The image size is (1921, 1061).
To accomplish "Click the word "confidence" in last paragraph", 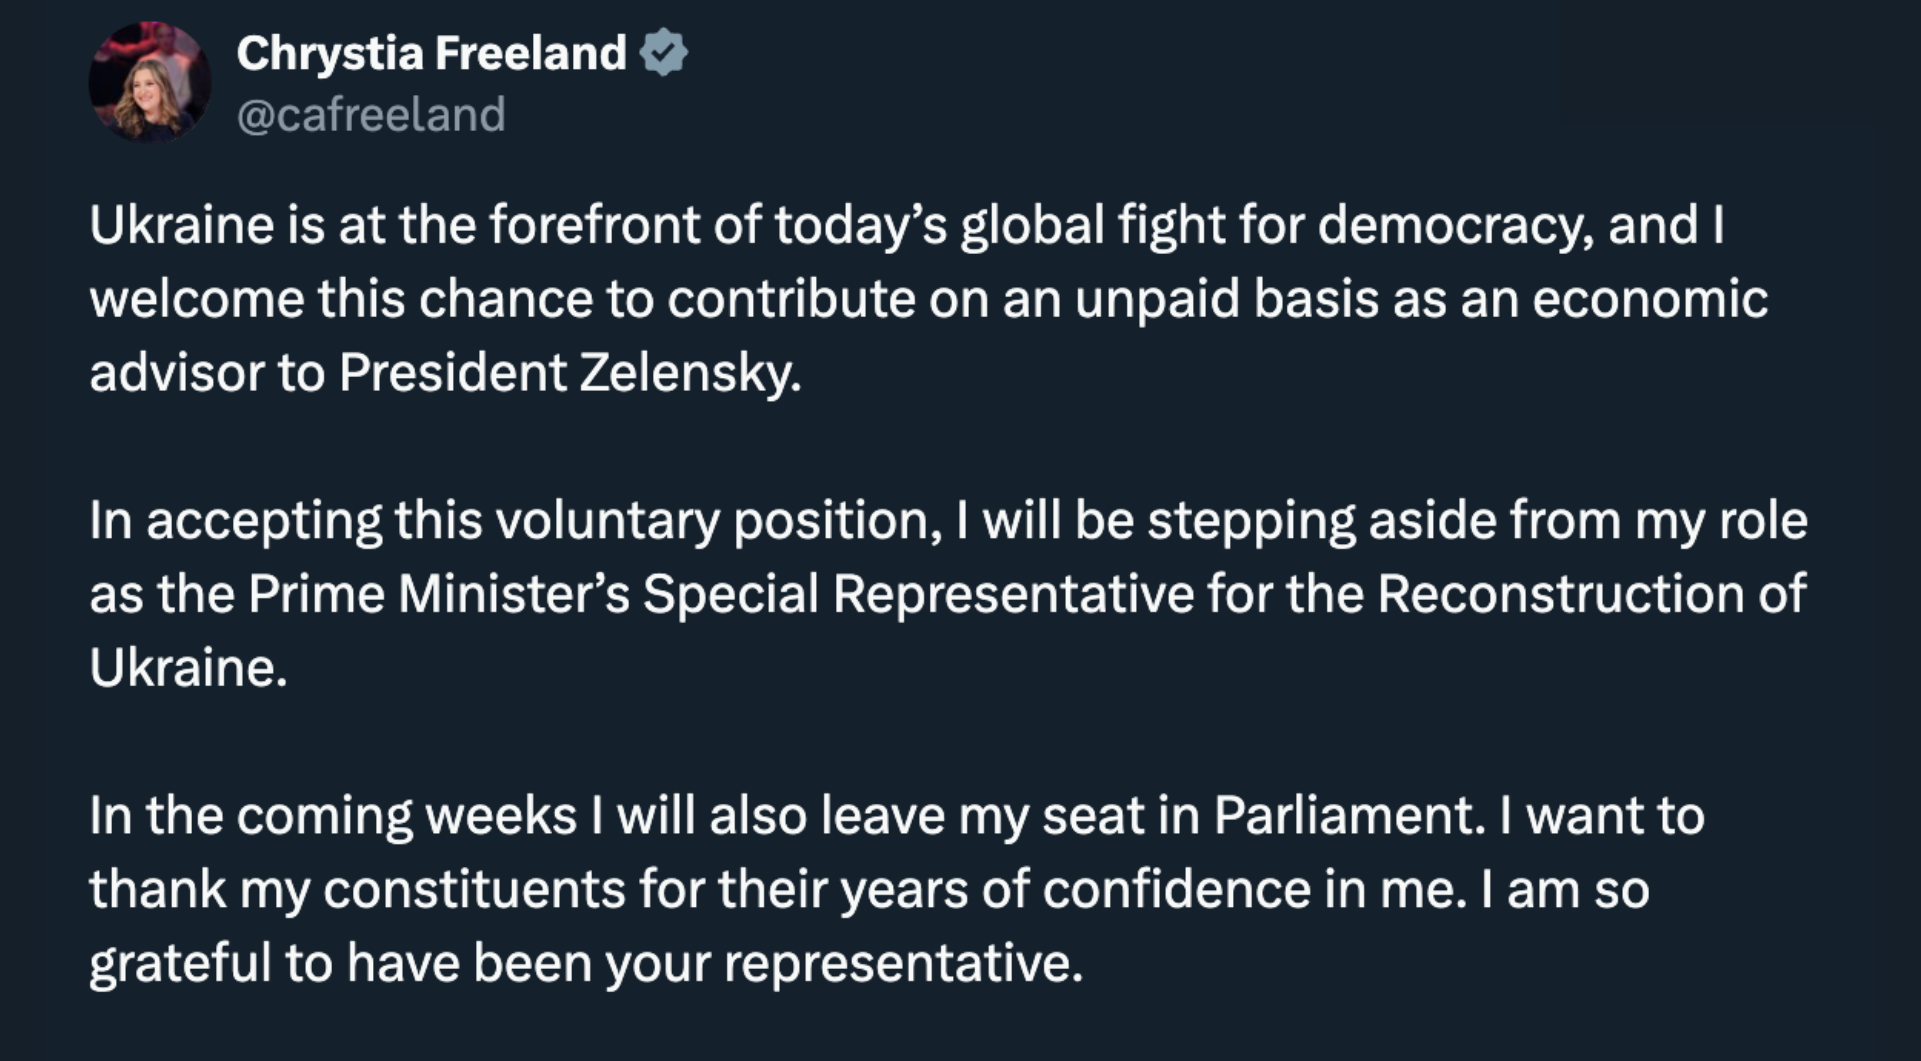I will (x=1176, y=890).
